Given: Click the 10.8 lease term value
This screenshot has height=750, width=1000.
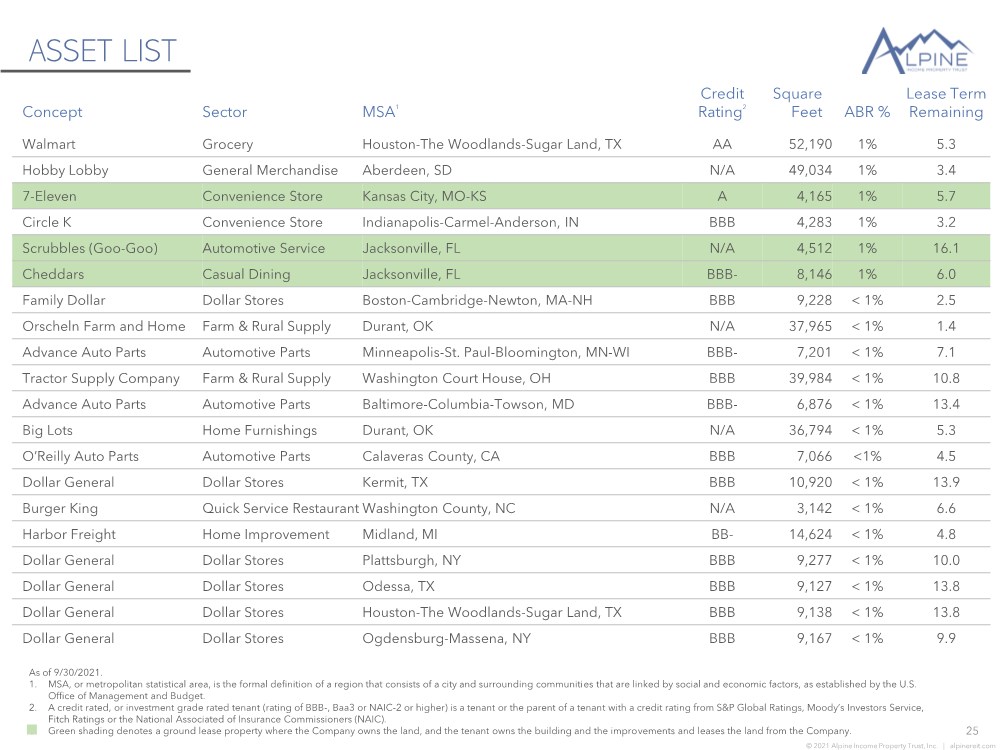Looking at the screenshot, I should tap(946, 379).
